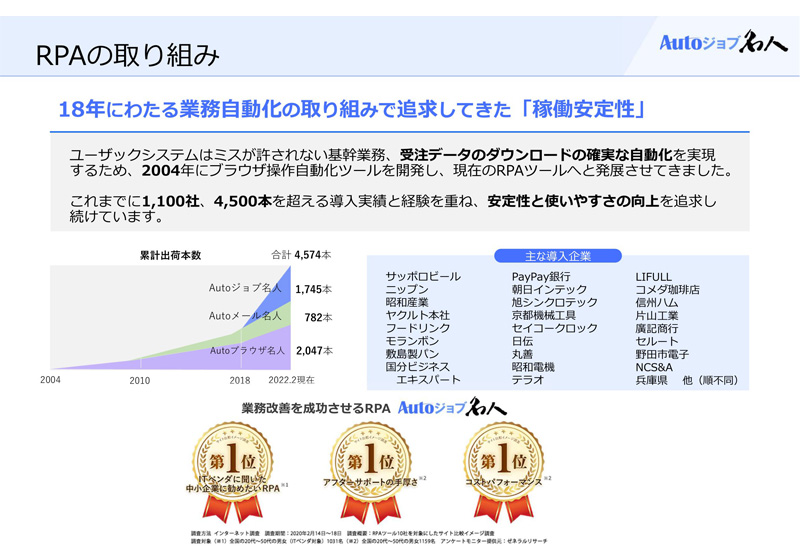
Task: Click the text 他（順不同）
Action: [710, 380]
